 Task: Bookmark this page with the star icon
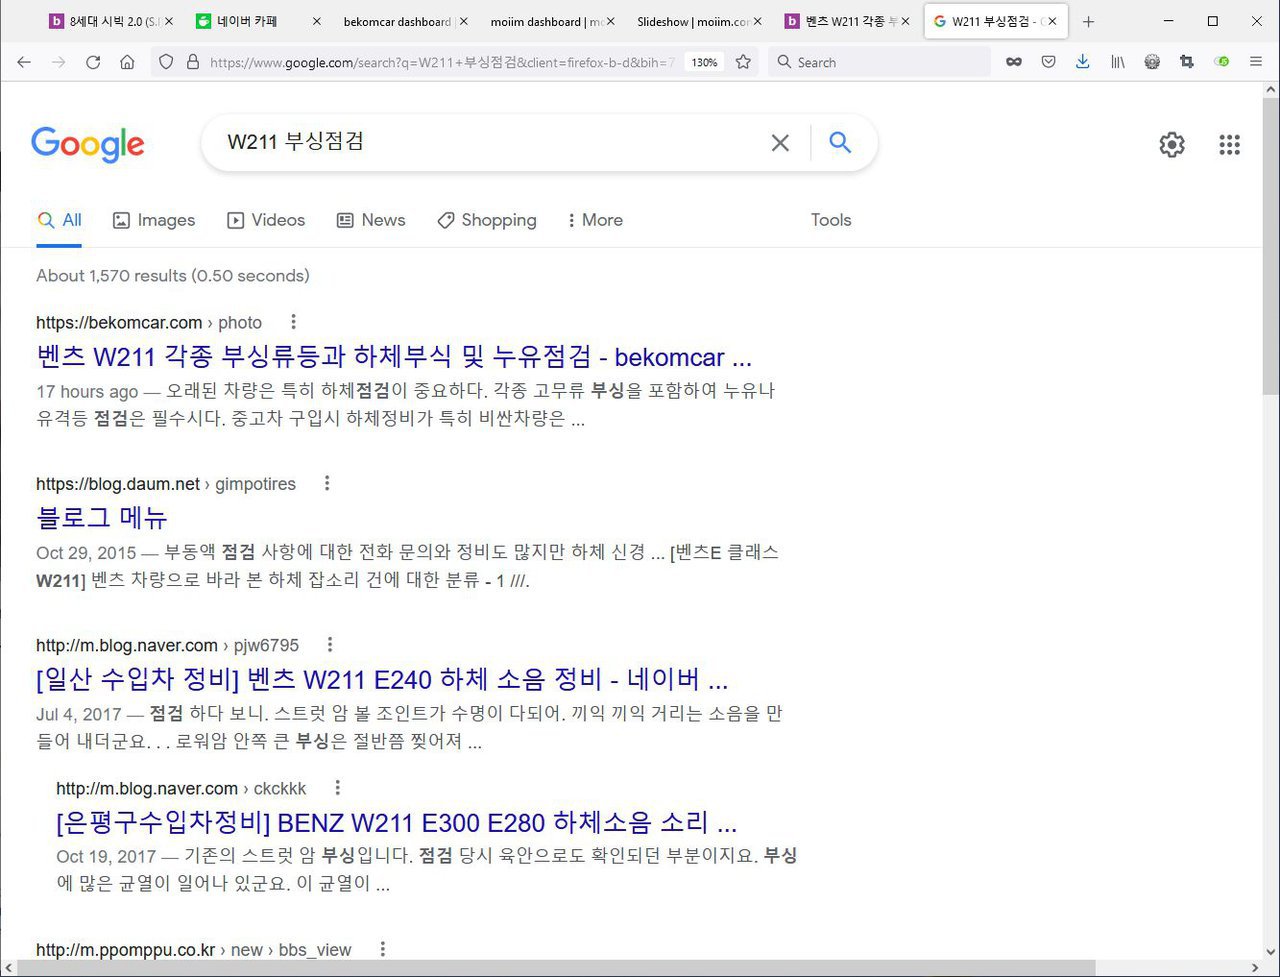point(743,62)
